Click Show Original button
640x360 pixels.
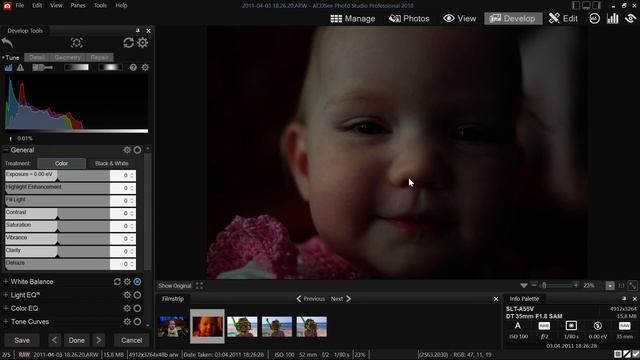(x=174, y=286)
